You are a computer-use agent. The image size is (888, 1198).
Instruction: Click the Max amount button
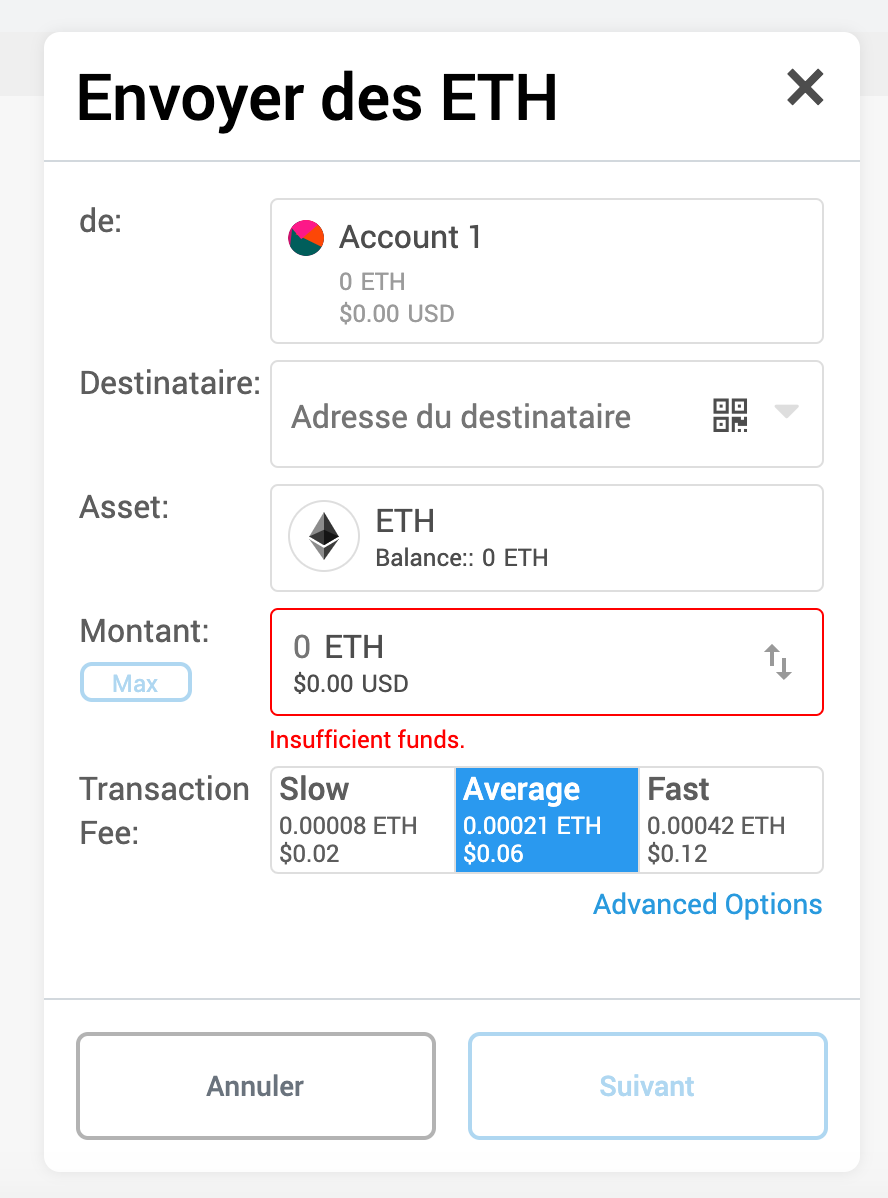136,682
